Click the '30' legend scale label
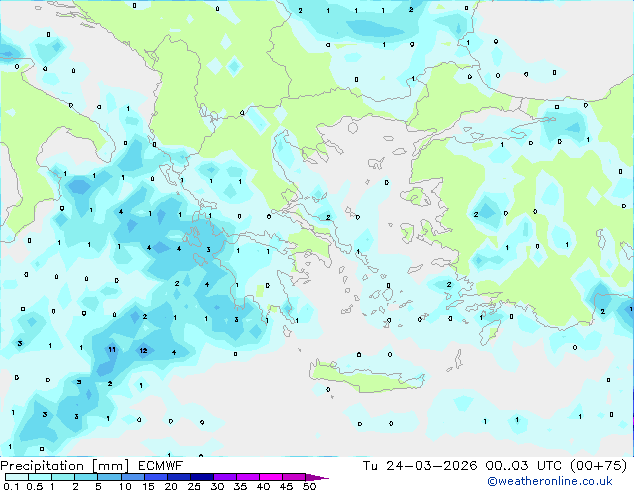This screenshot has height=490, width=634. tap(217, 486)
